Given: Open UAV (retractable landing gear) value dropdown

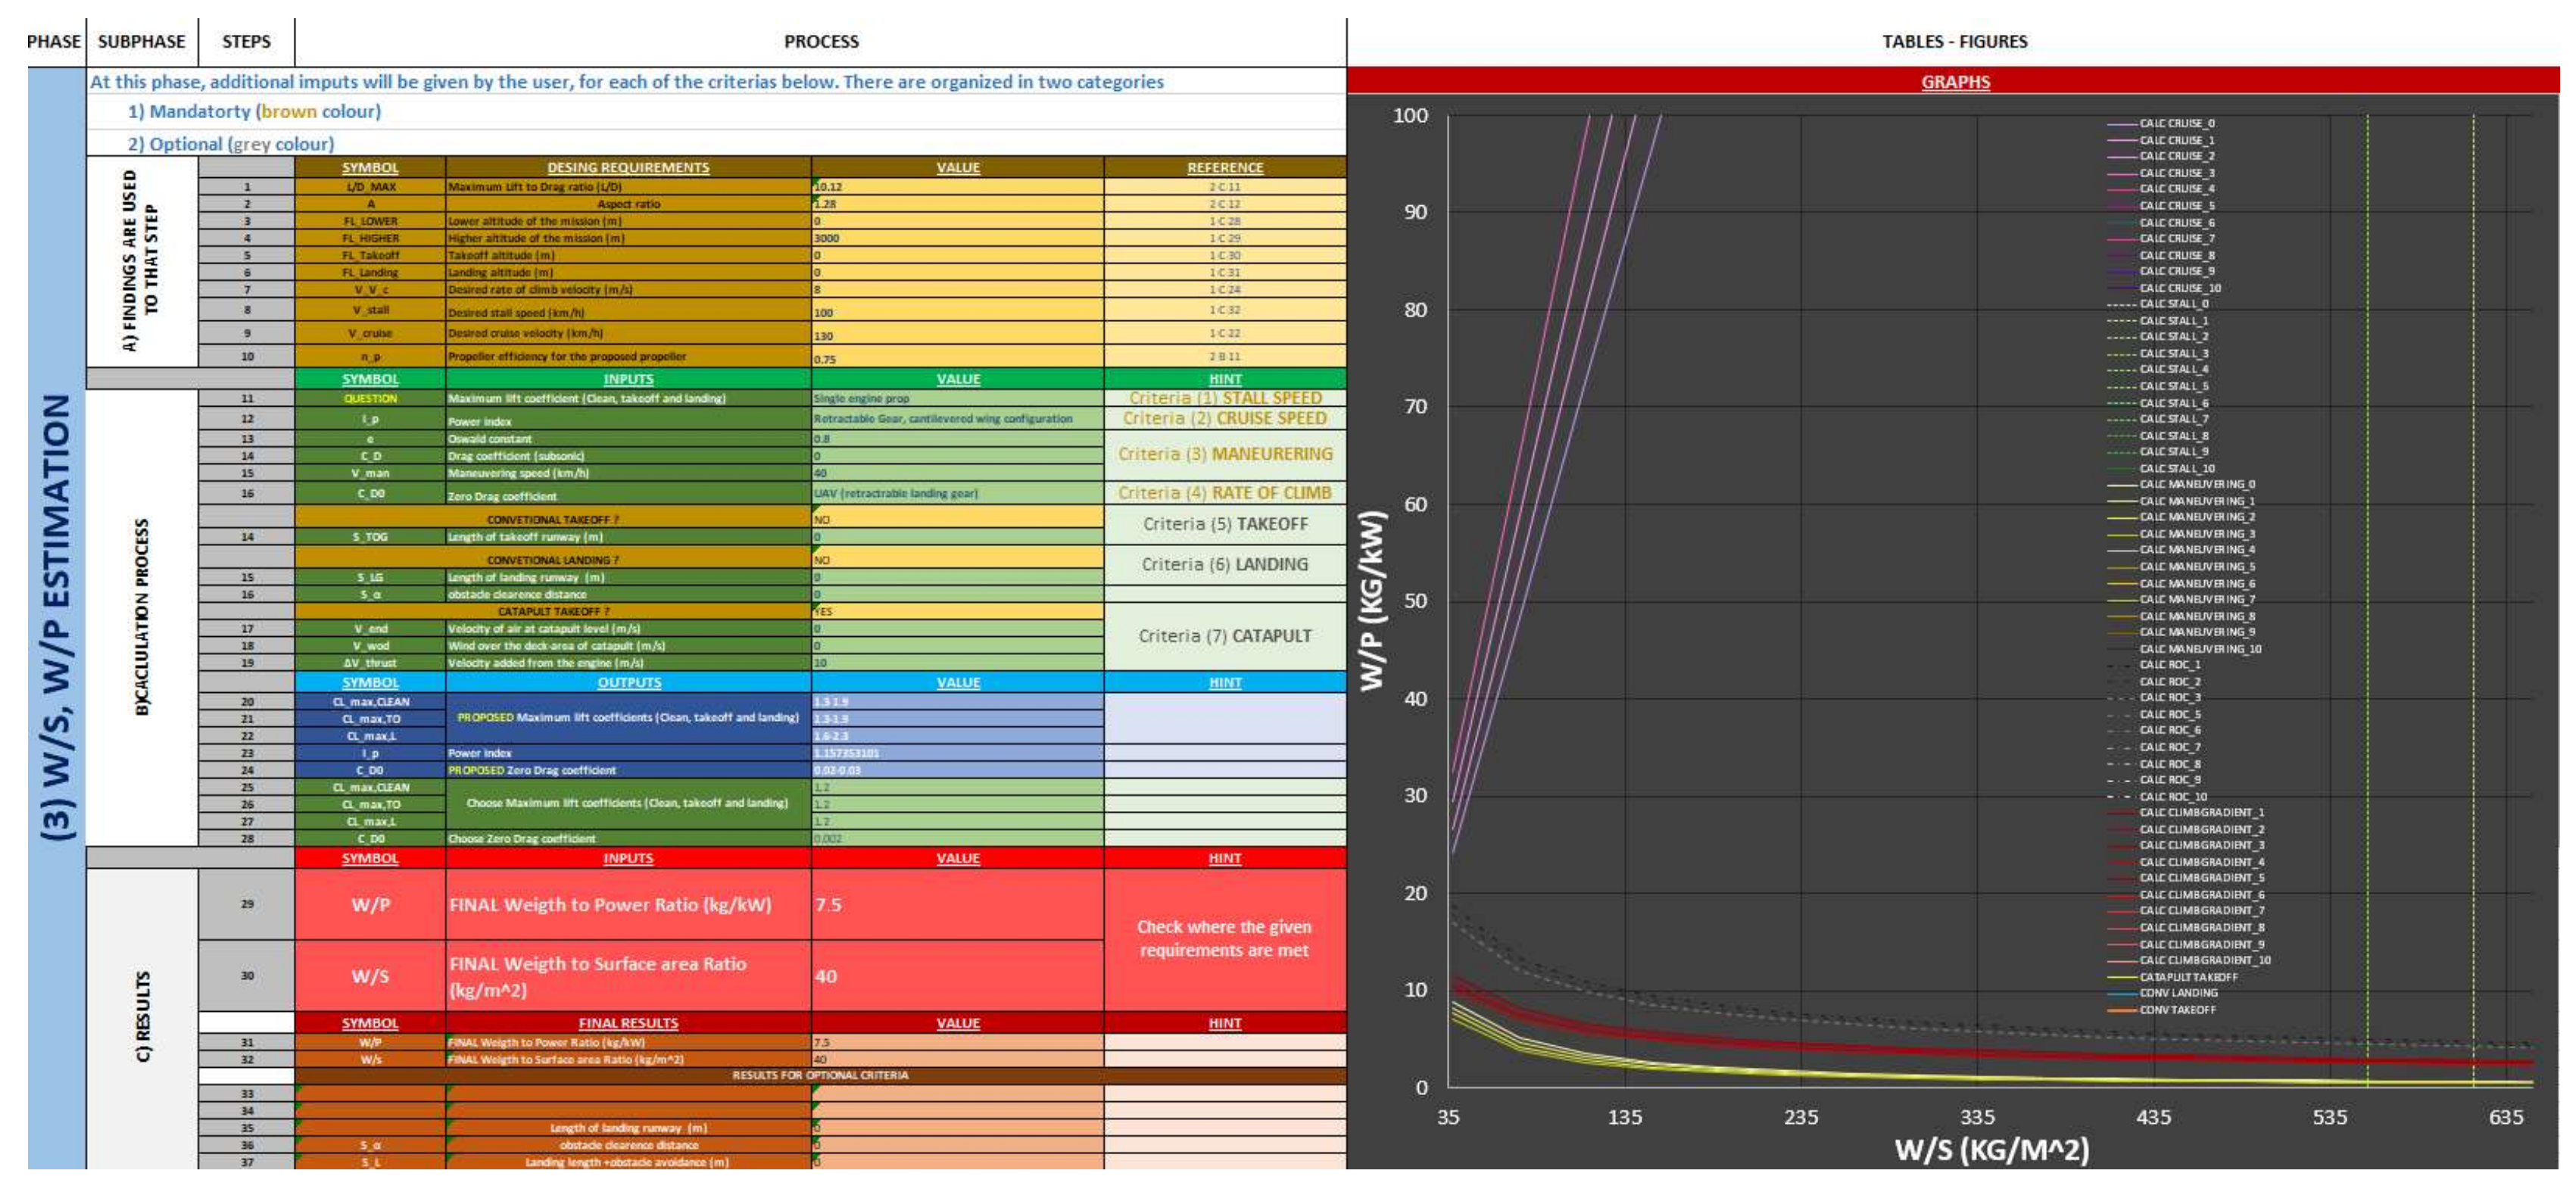Looking at the screenshot, I should coord(956,493).
